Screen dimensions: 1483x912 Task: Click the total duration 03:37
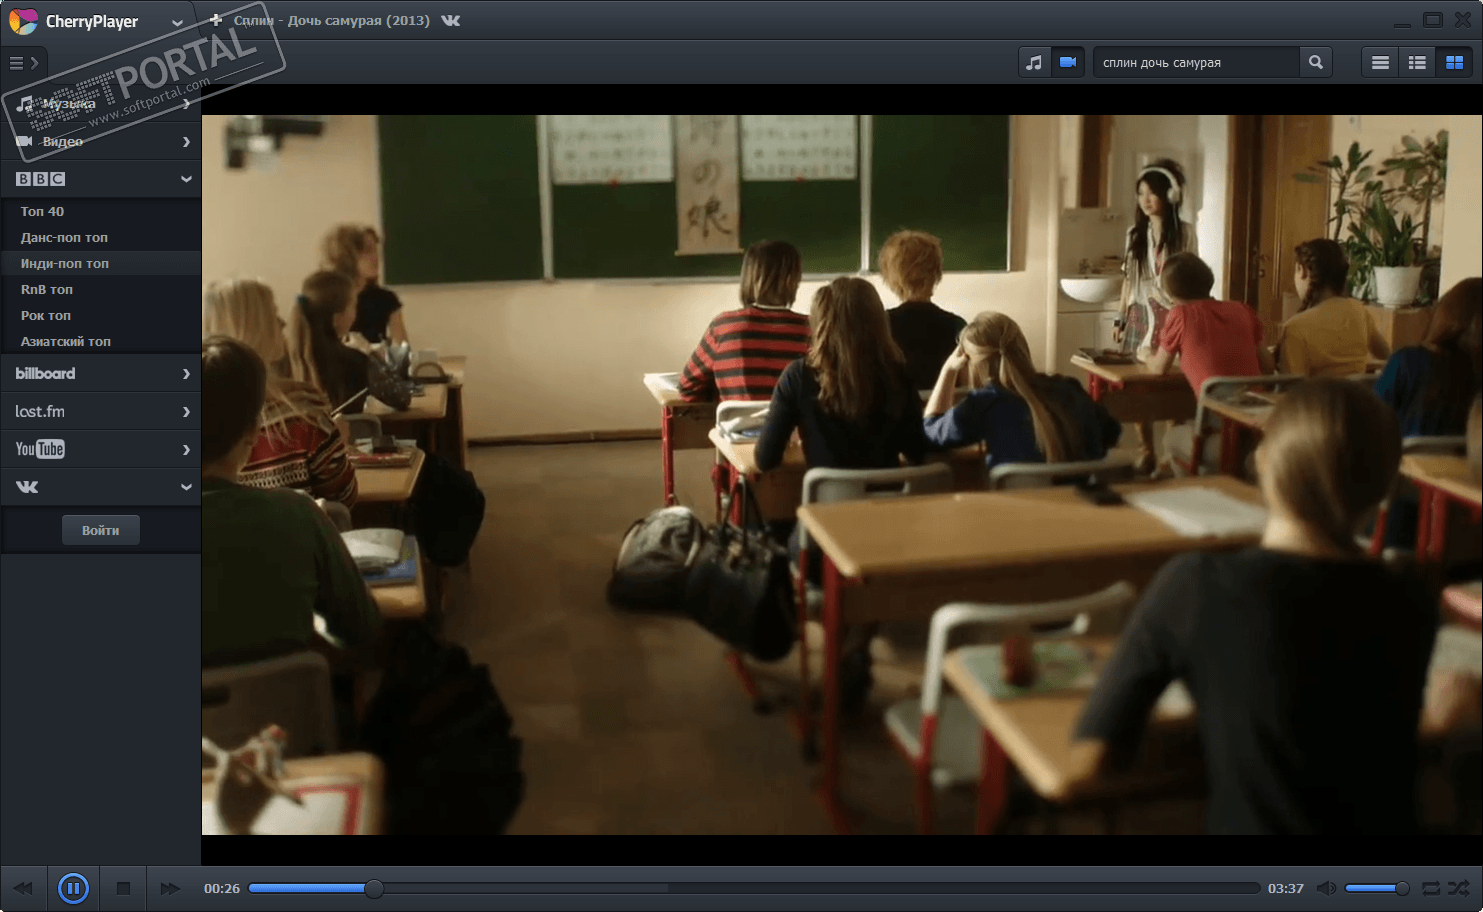pyautogui.click(x=1286, y=888)
